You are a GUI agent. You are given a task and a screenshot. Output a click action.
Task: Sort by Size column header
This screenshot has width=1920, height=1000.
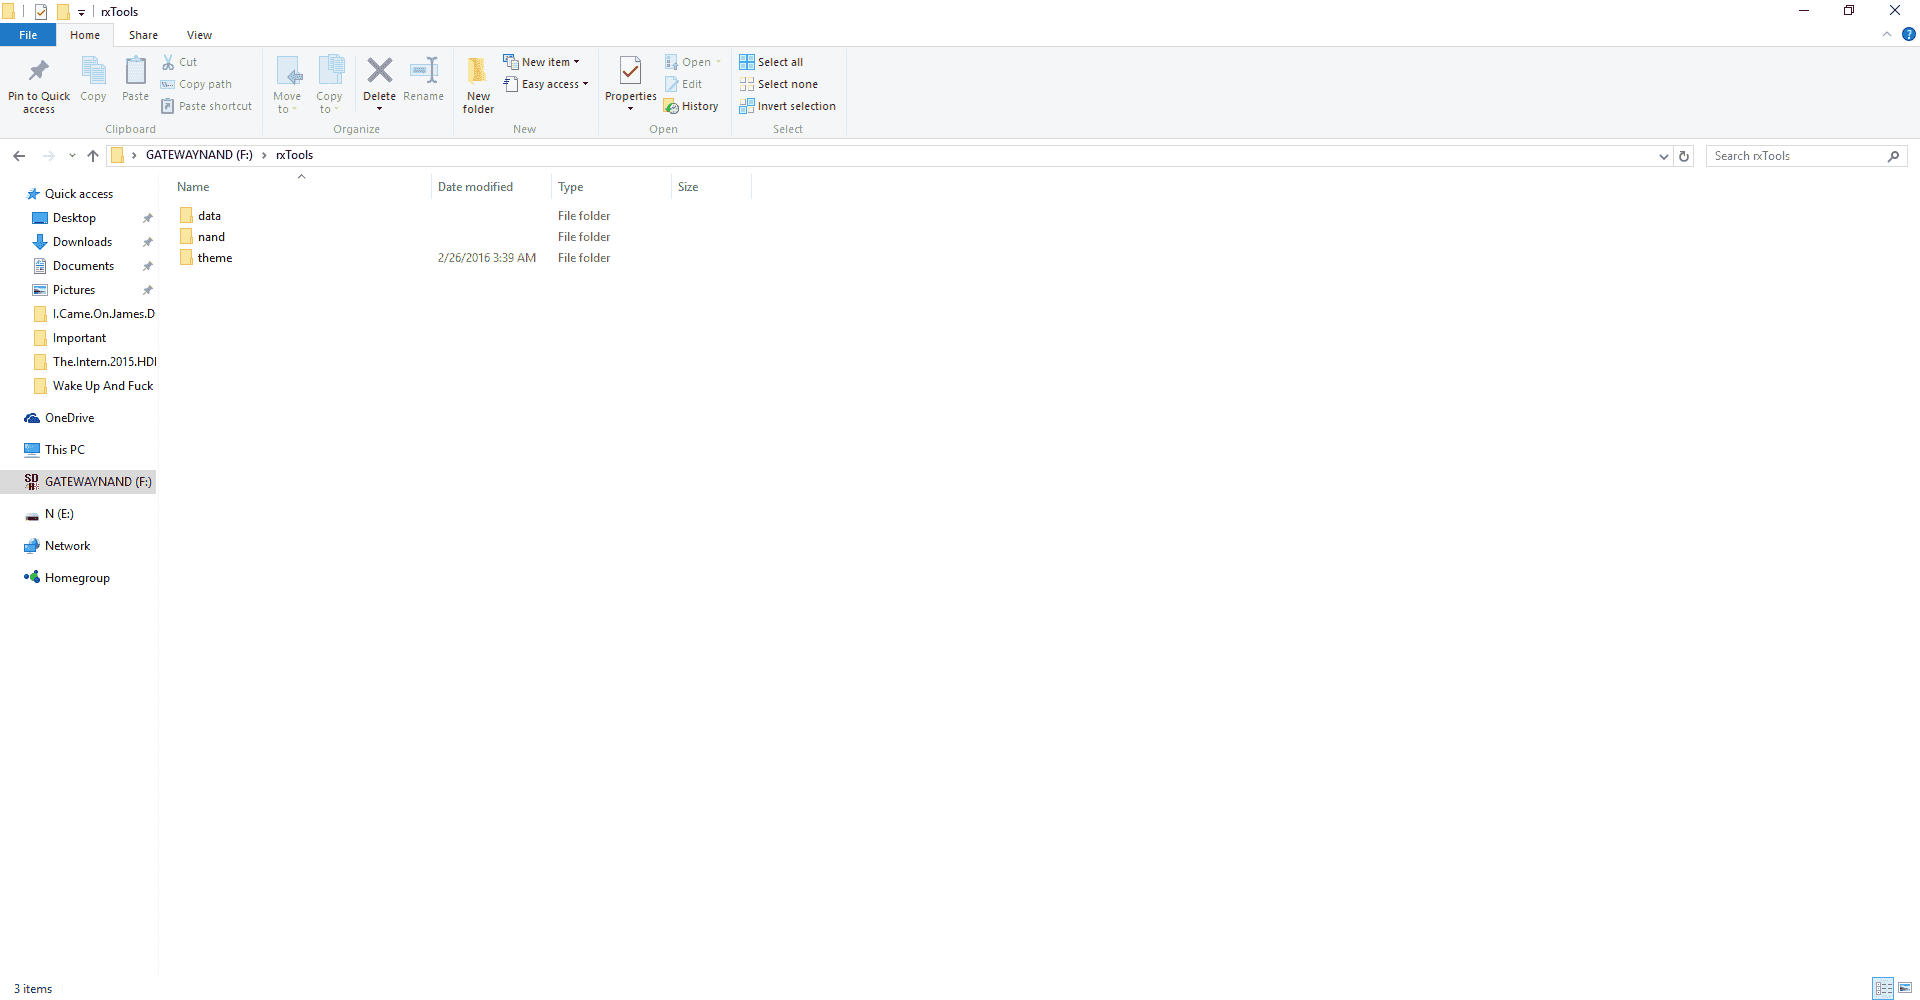pyautogui.click(x=711, y=187)
